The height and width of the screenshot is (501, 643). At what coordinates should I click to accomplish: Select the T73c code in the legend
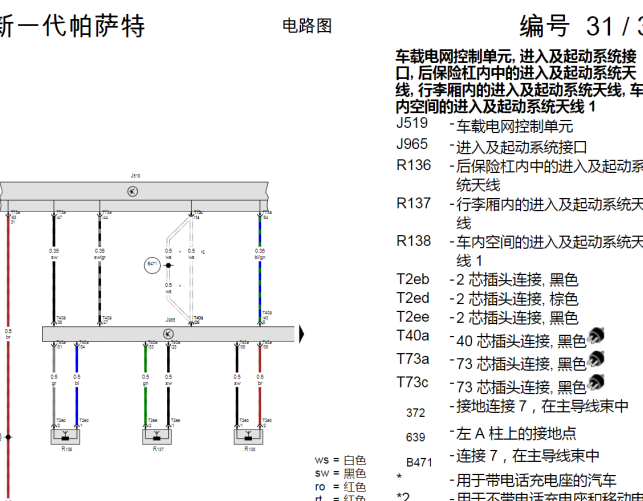click(x=412, y=382)
